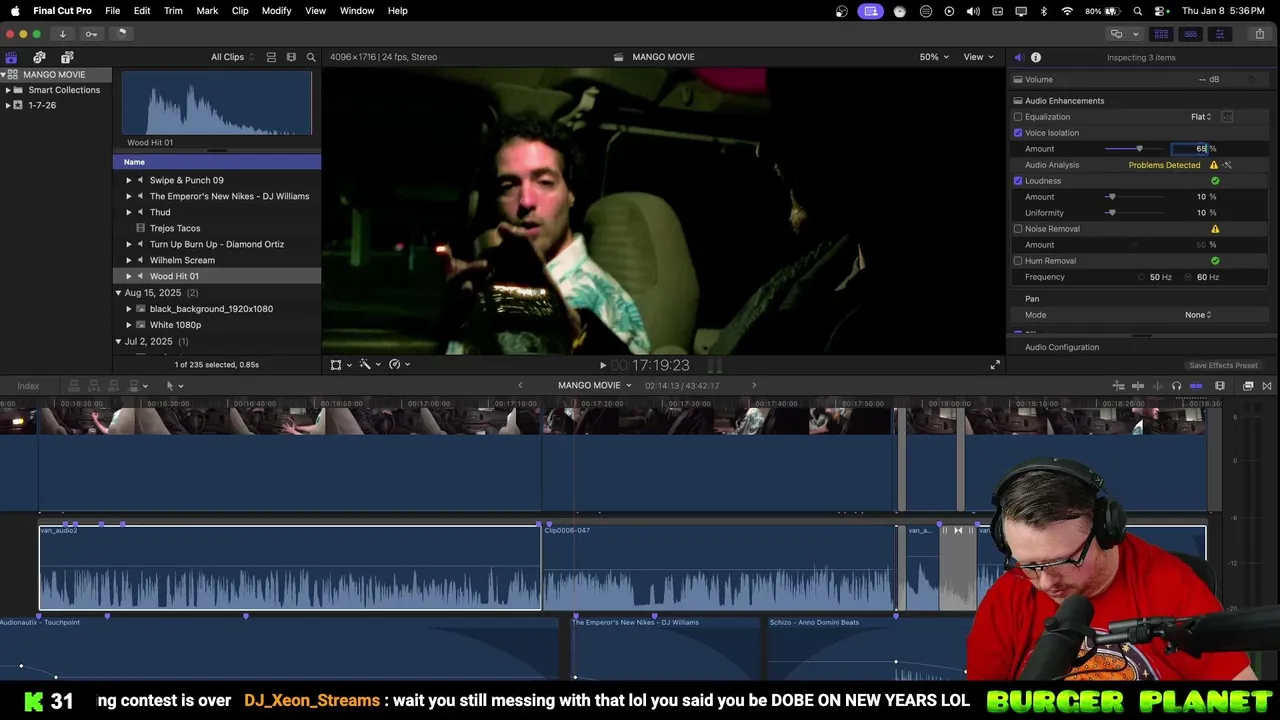Select the Trejos Tacos clip row
The width and height of the screenshot is (1280, 720).
pos(217,228)
